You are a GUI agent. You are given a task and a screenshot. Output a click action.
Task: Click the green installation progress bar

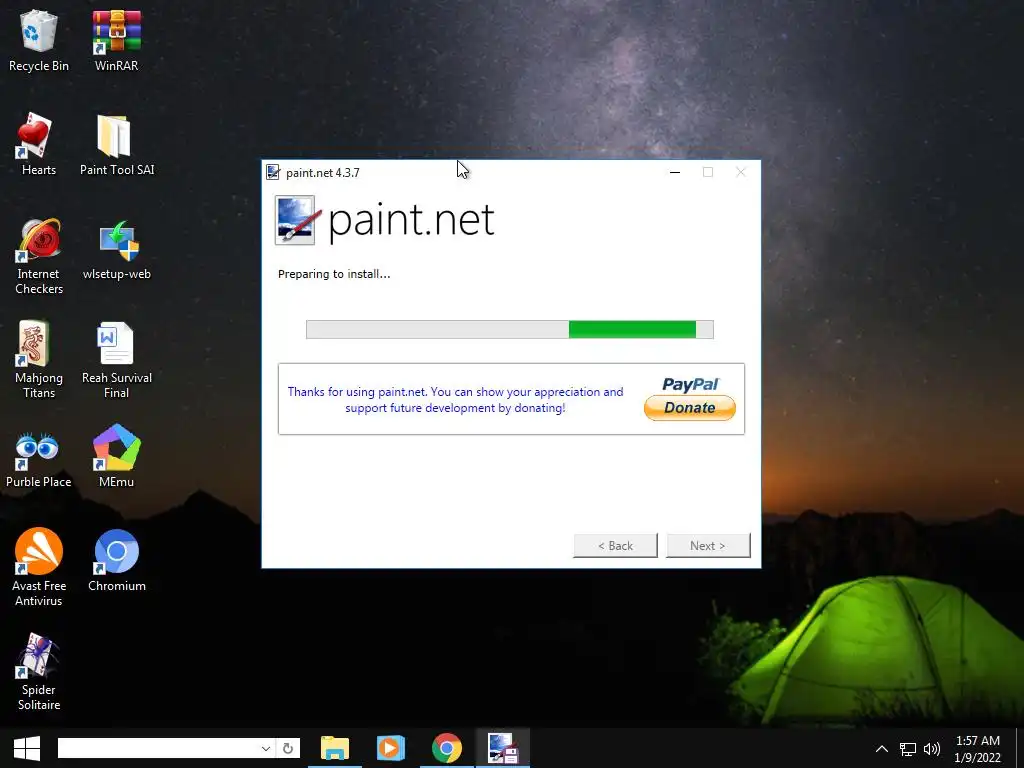(x=509, y=330)
